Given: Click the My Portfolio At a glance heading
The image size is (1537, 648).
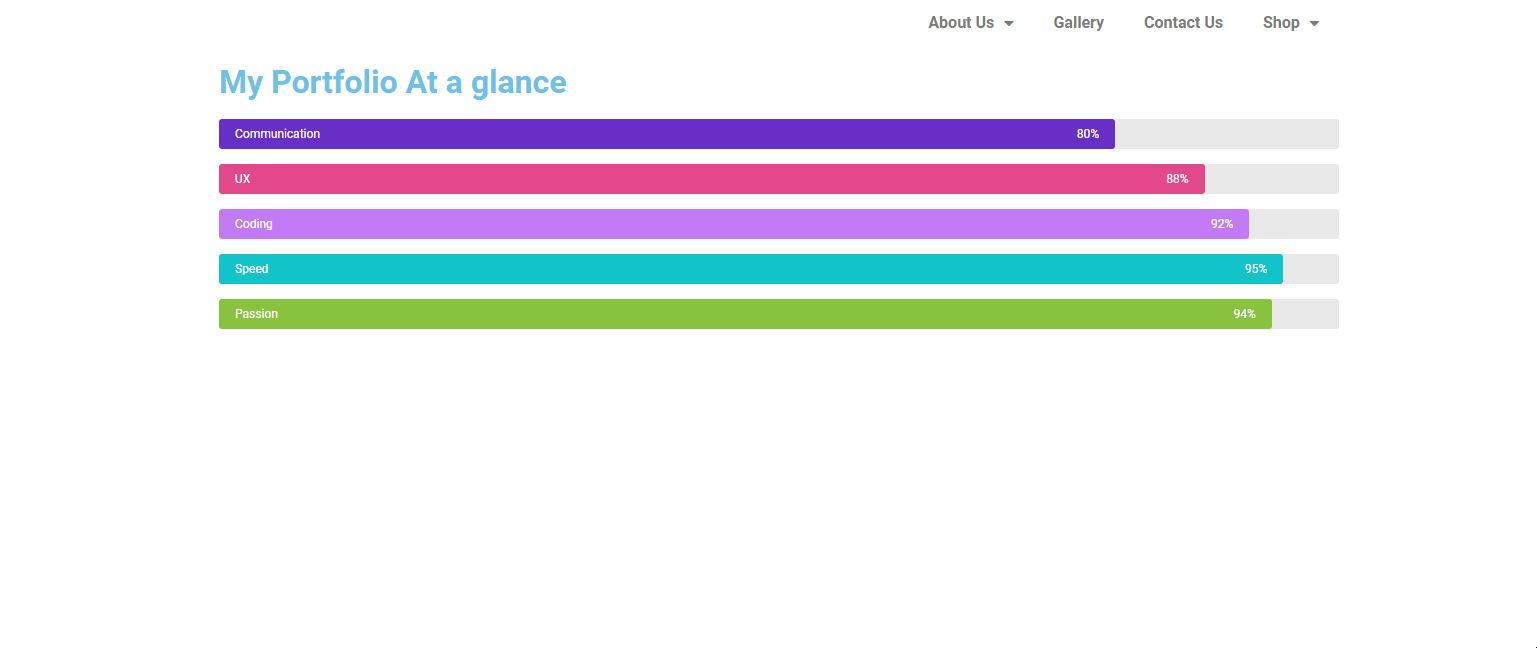Looking at the screenshot, I should [x=392, y=82].
